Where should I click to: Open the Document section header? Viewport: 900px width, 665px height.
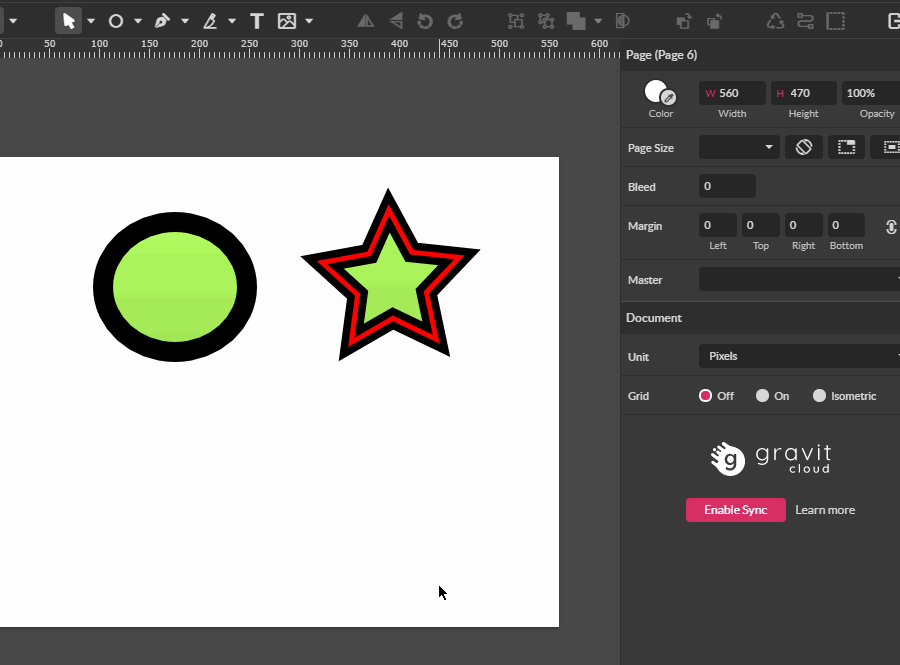coord(654,318)
